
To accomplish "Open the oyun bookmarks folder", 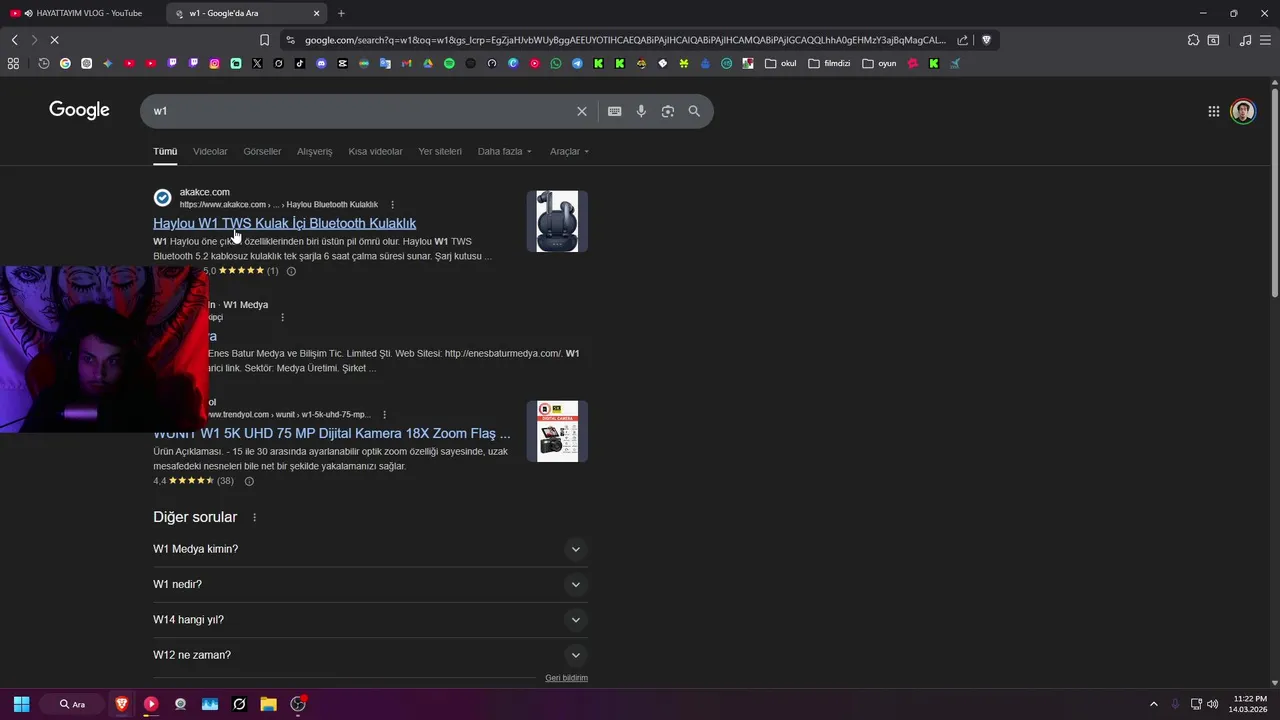I will [880, 63].
